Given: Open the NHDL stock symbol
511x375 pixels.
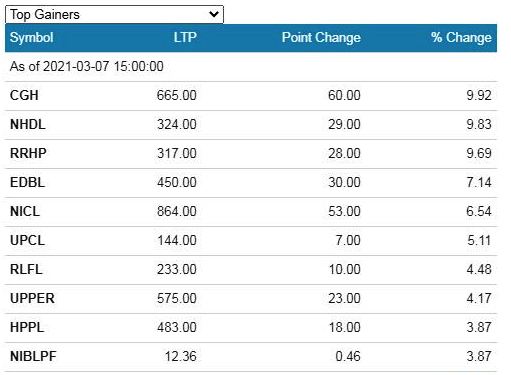Looking at the screenshot, I should point(28,124).
